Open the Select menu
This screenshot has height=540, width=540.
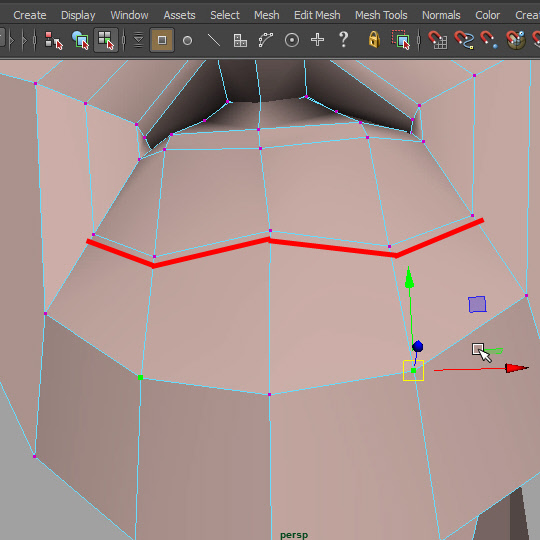point(225,15)
